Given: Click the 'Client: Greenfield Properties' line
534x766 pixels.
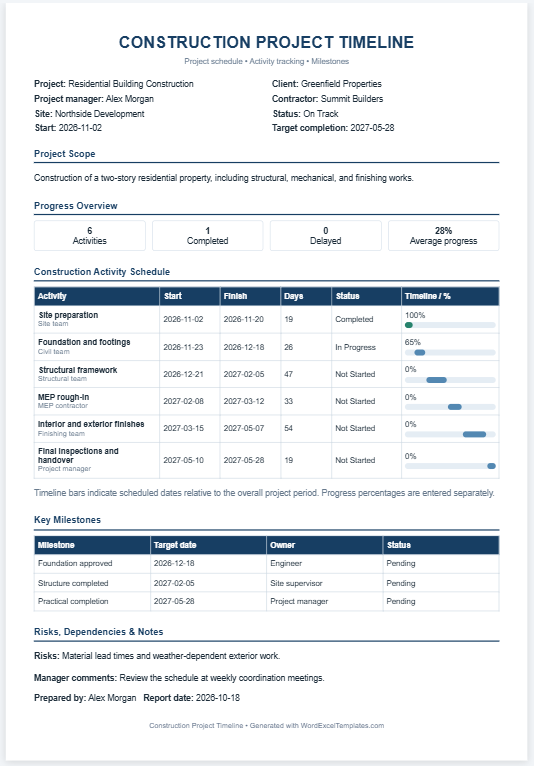Looking at the screenshot, I should (x=327, y=84).
